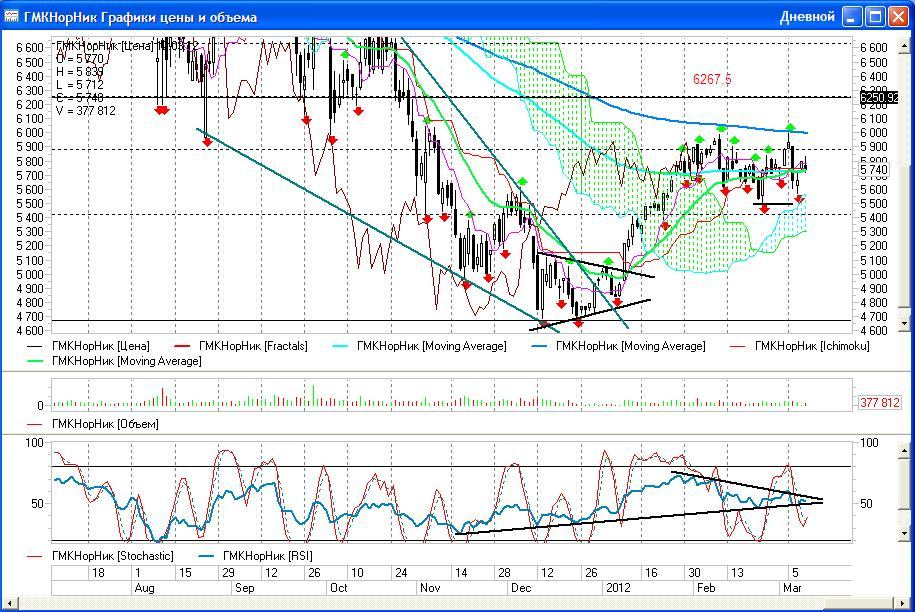Screen dimensions: 915x612
Task: Click the Aug month label on time axis
Action: pyautogui.click(x=144, y=587)
